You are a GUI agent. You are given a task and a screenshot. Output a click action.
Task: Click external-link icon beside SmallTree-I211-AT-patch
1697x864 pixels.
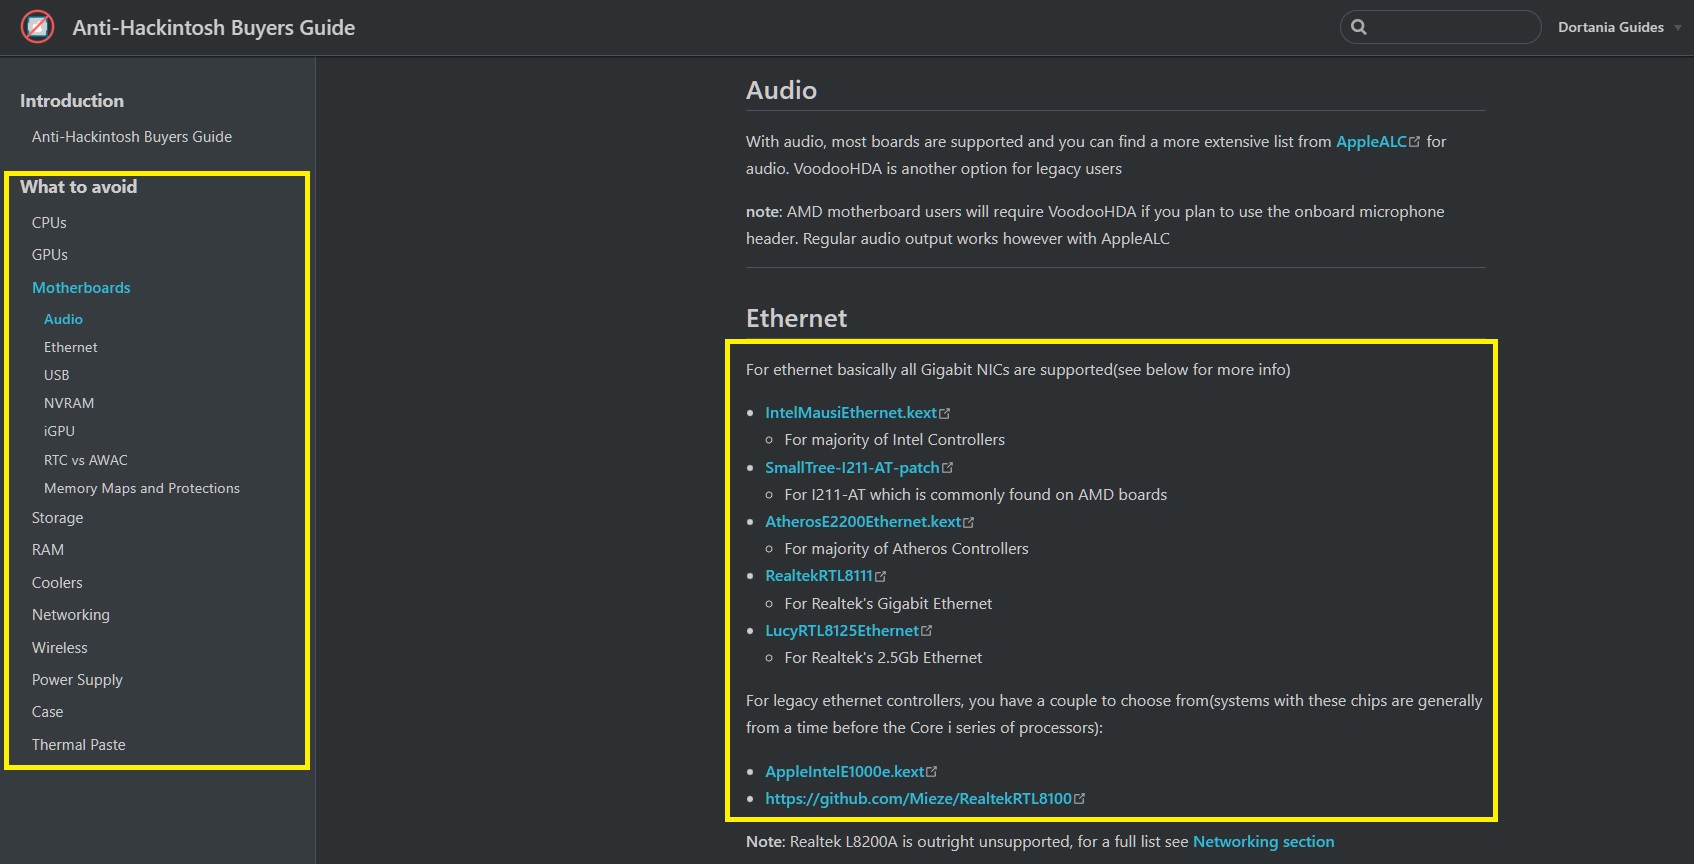[x=947, y=468]
